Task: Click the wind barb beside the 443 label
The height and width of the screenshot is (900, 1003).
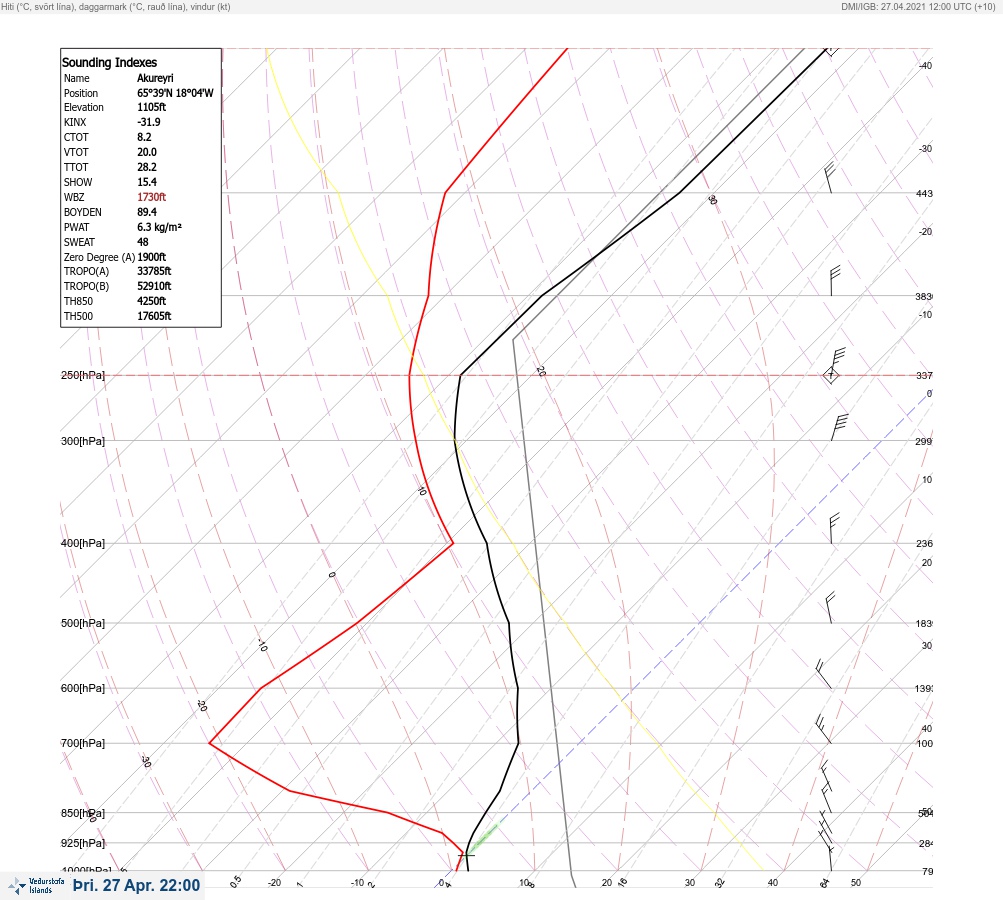Action: (830, 178)
